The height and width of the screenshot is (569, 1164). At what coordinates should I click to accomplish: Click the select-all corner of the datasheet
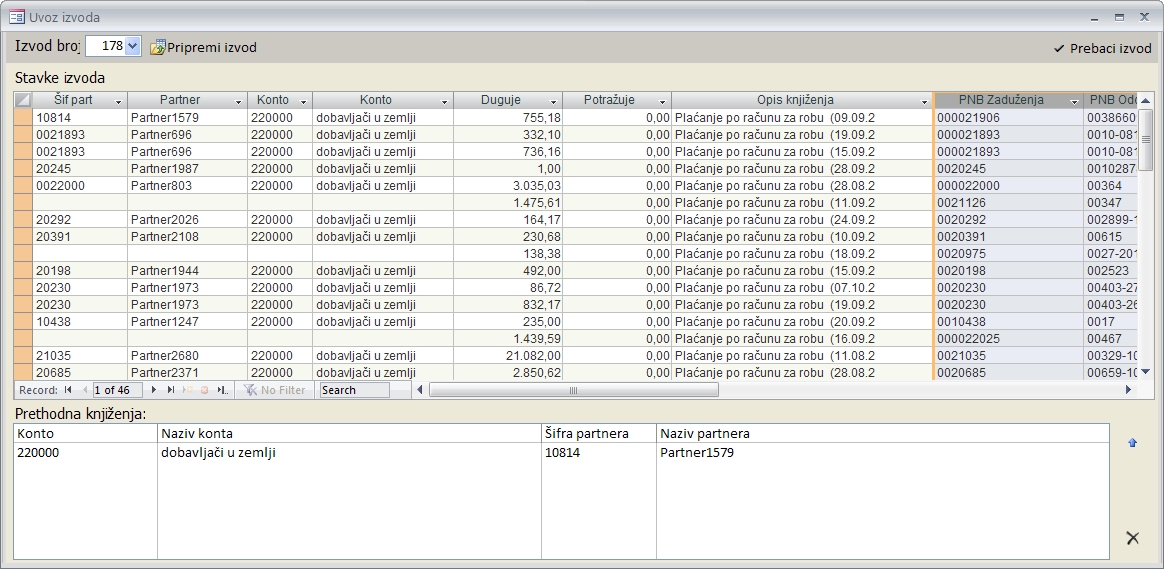click(x=23, y=100)
